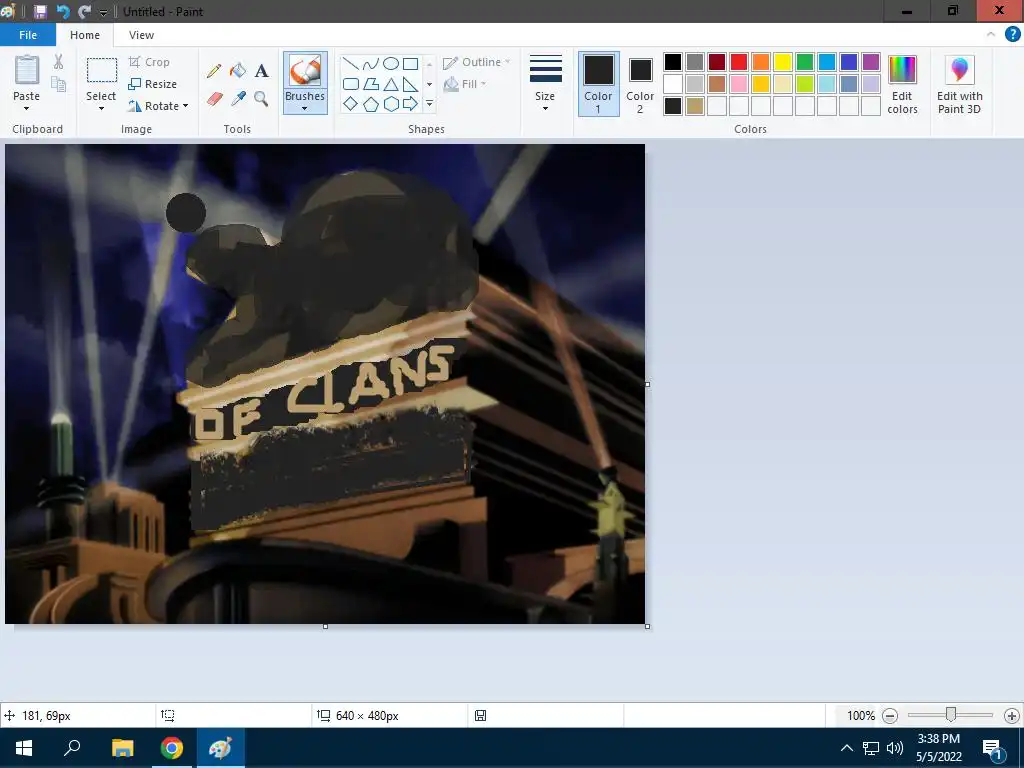The width and height of the screenshot is (1024, 768).
Task: Choose the Line shape
Action: [x=351, y=64]
